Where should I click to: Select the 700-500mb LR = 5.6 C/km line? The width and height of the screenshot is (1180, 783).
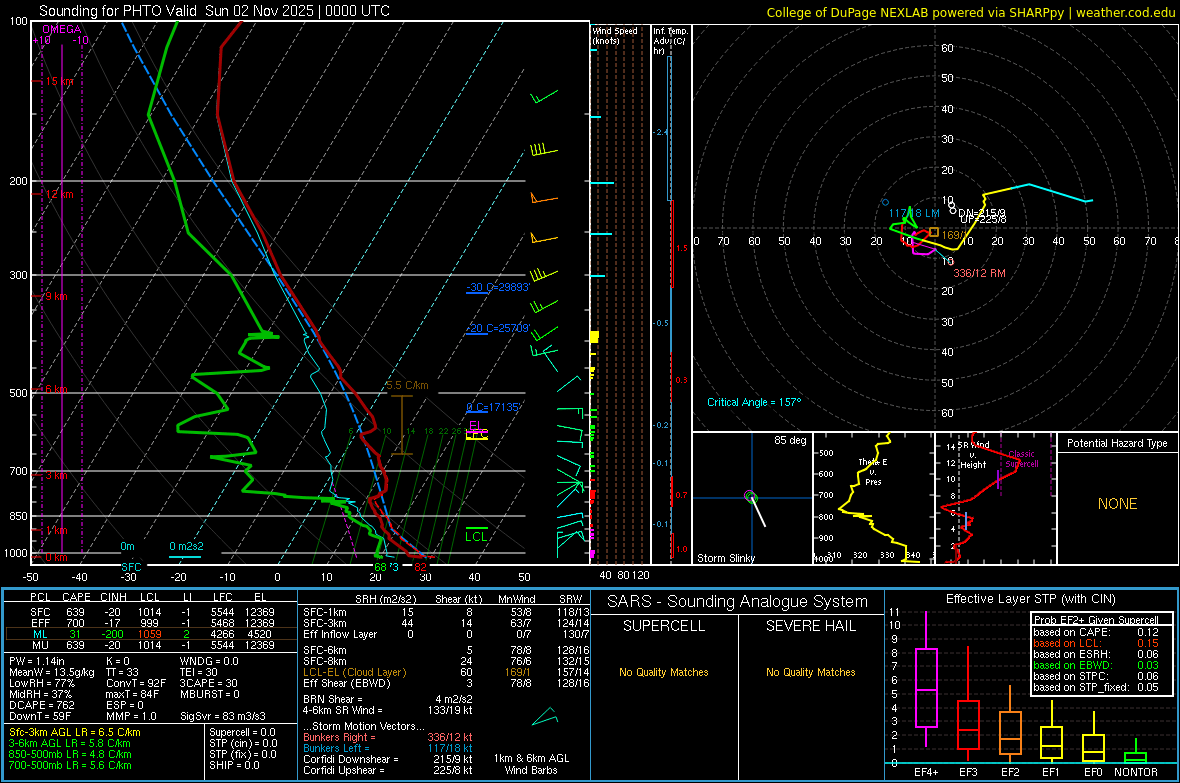[x=70, y=765]
